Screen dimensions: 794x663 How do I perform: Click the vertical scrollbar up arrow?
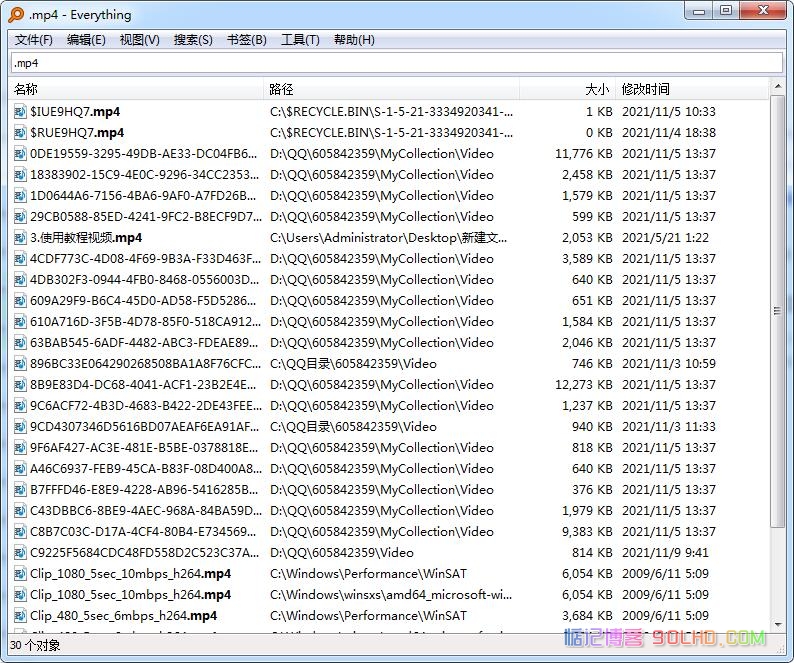(777, 87)
